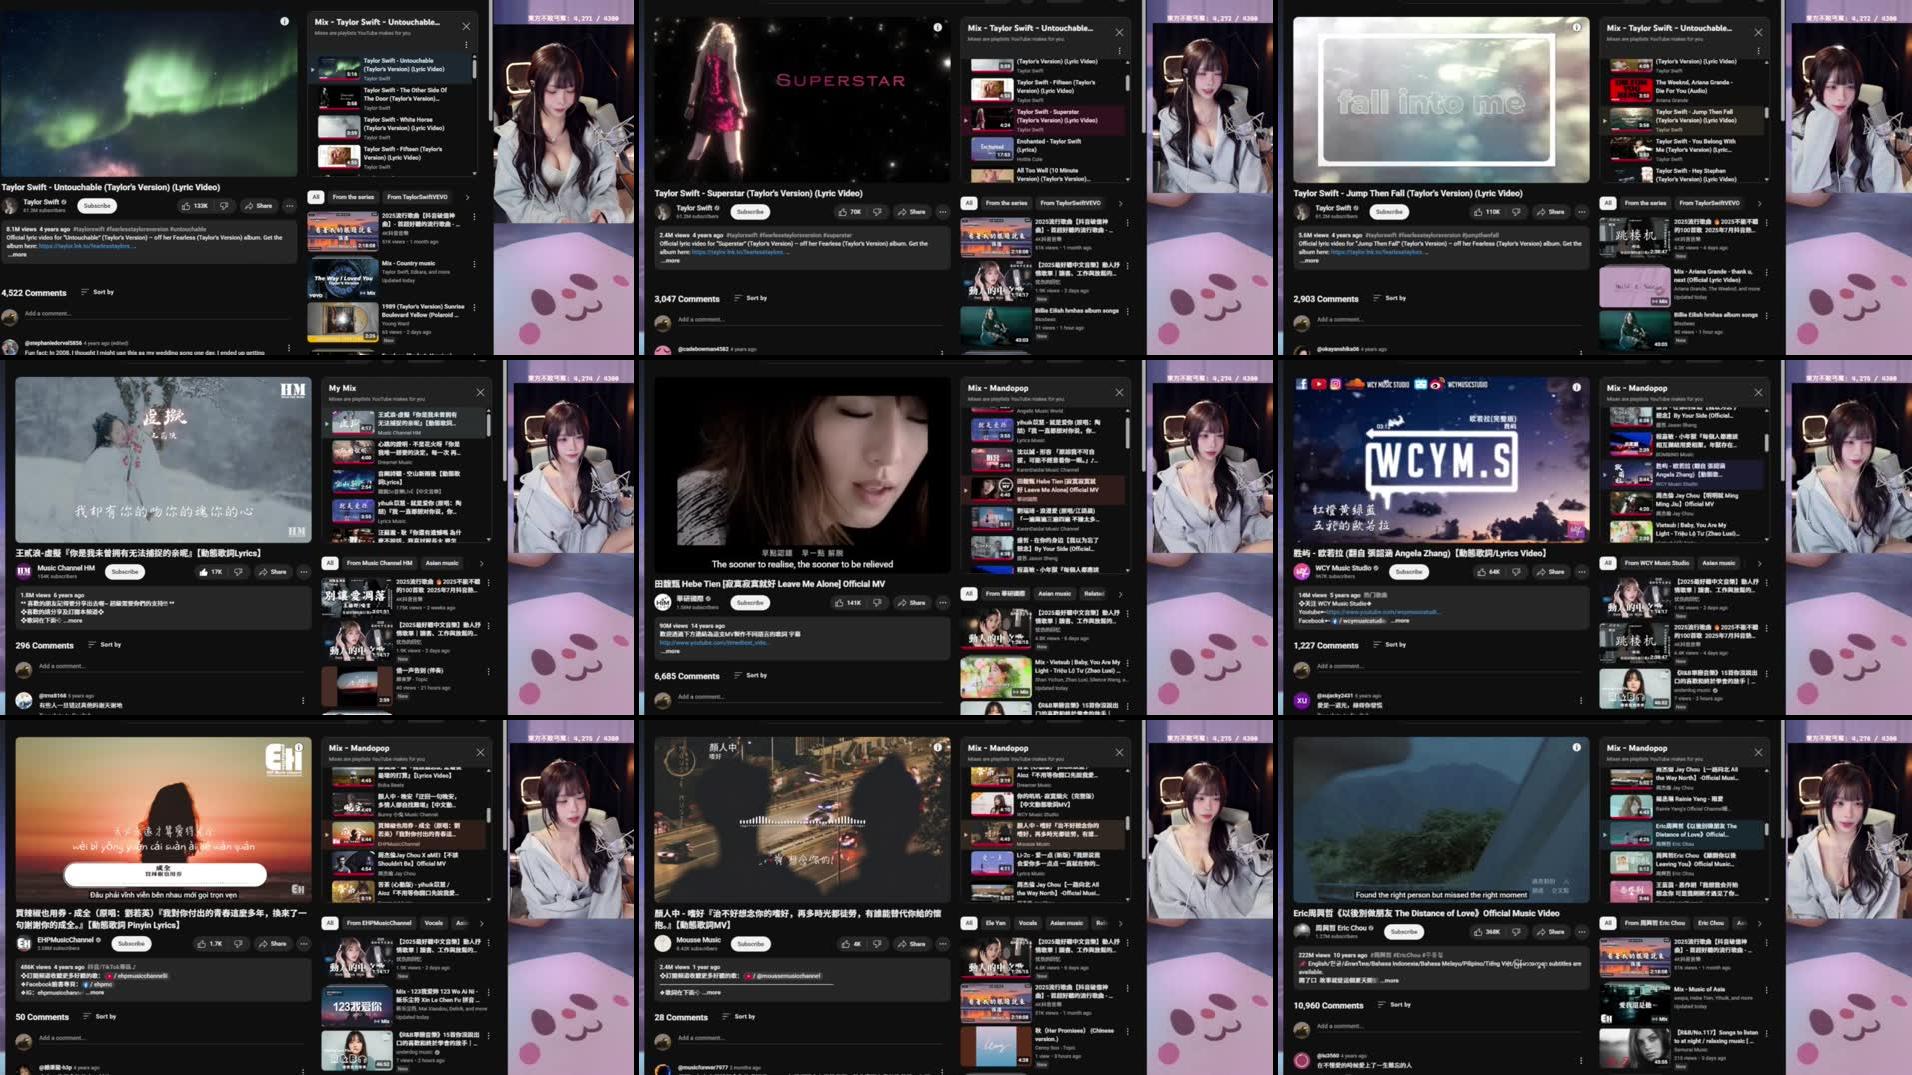Click the Hebe Tien Mandopop playlist scrollbar
This screenshot has height=1075, width=1912.
1127,432
